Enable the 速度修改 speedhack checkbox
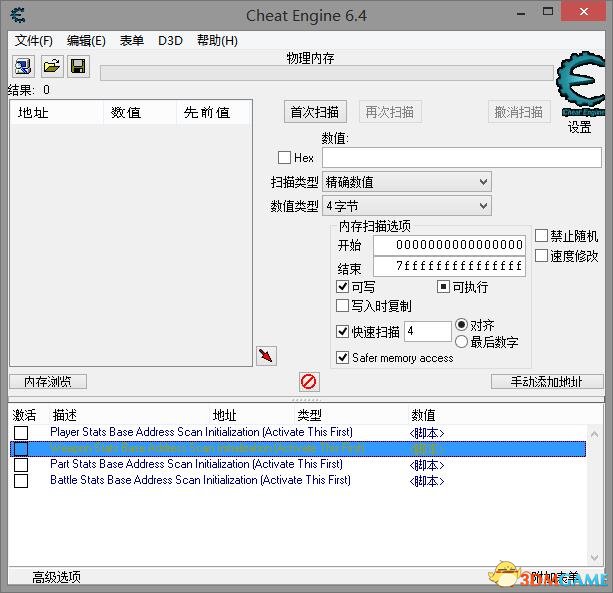The image size is (613, 593). coord(541,256)
